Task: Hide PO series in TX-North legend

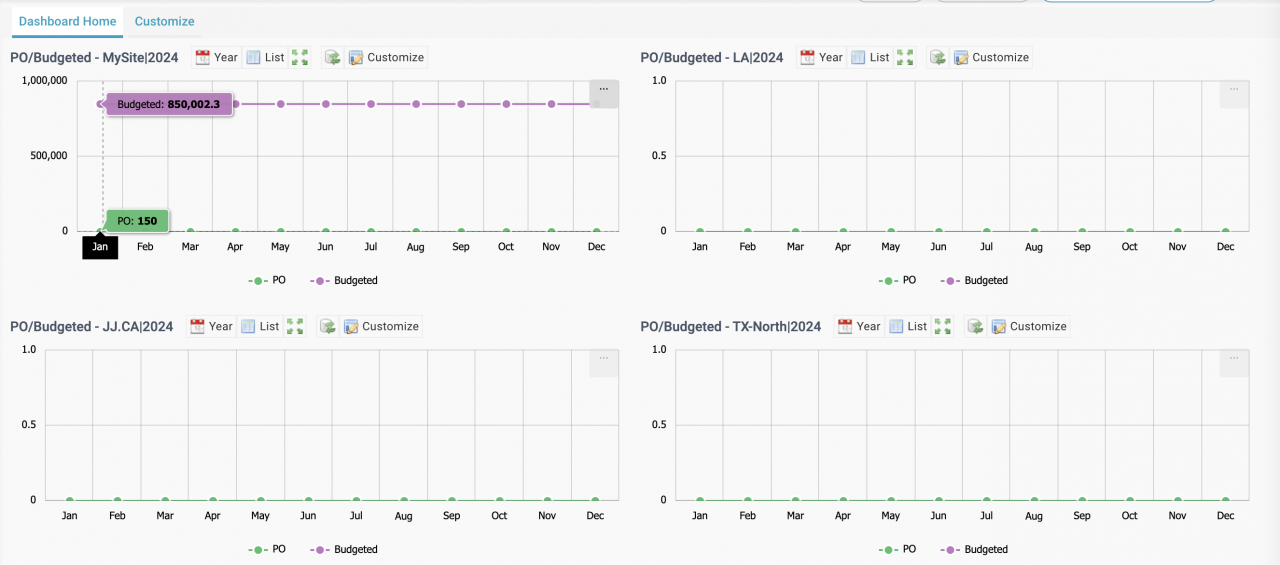Action: coord(898,550)
